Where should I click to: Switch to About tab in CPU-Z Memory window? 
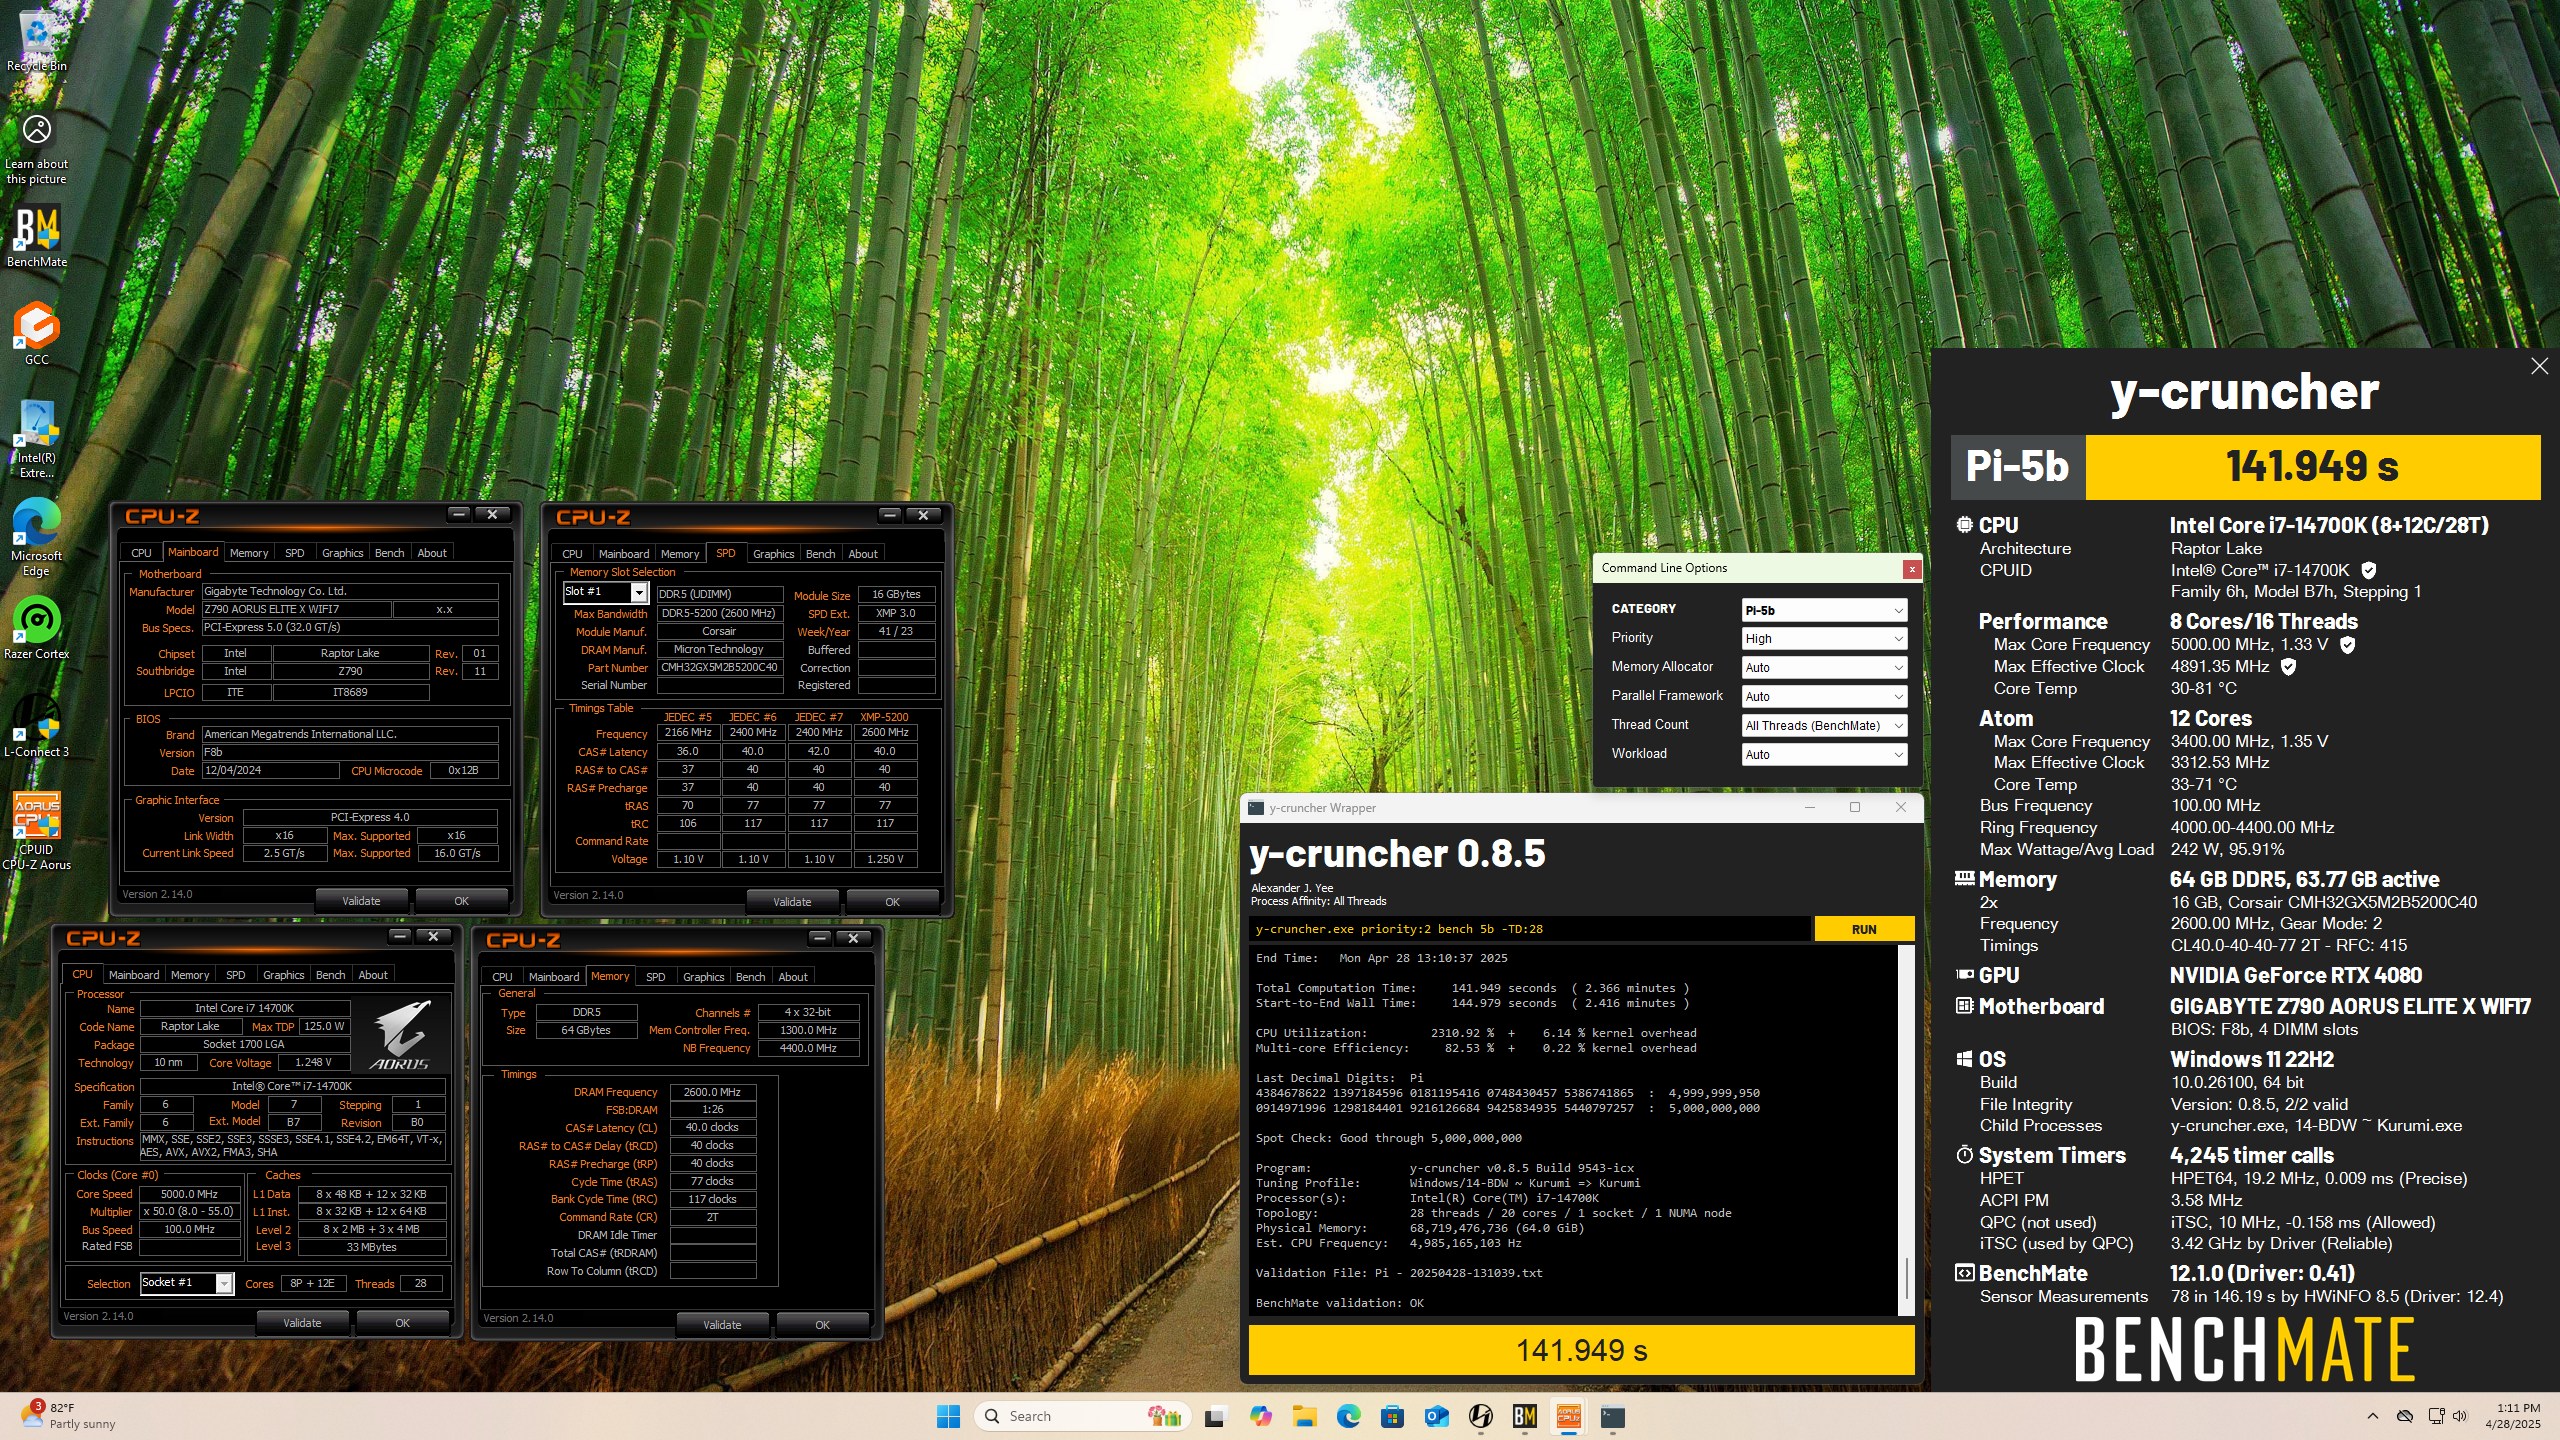[x=793, y=977]
